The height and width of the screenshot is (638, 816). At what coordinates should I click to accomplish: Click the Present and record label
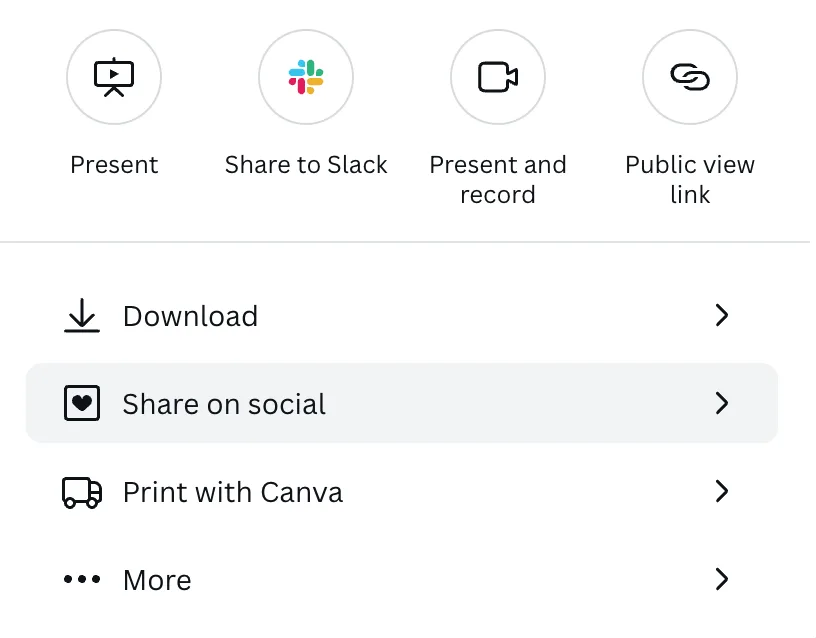coord(498,180)
